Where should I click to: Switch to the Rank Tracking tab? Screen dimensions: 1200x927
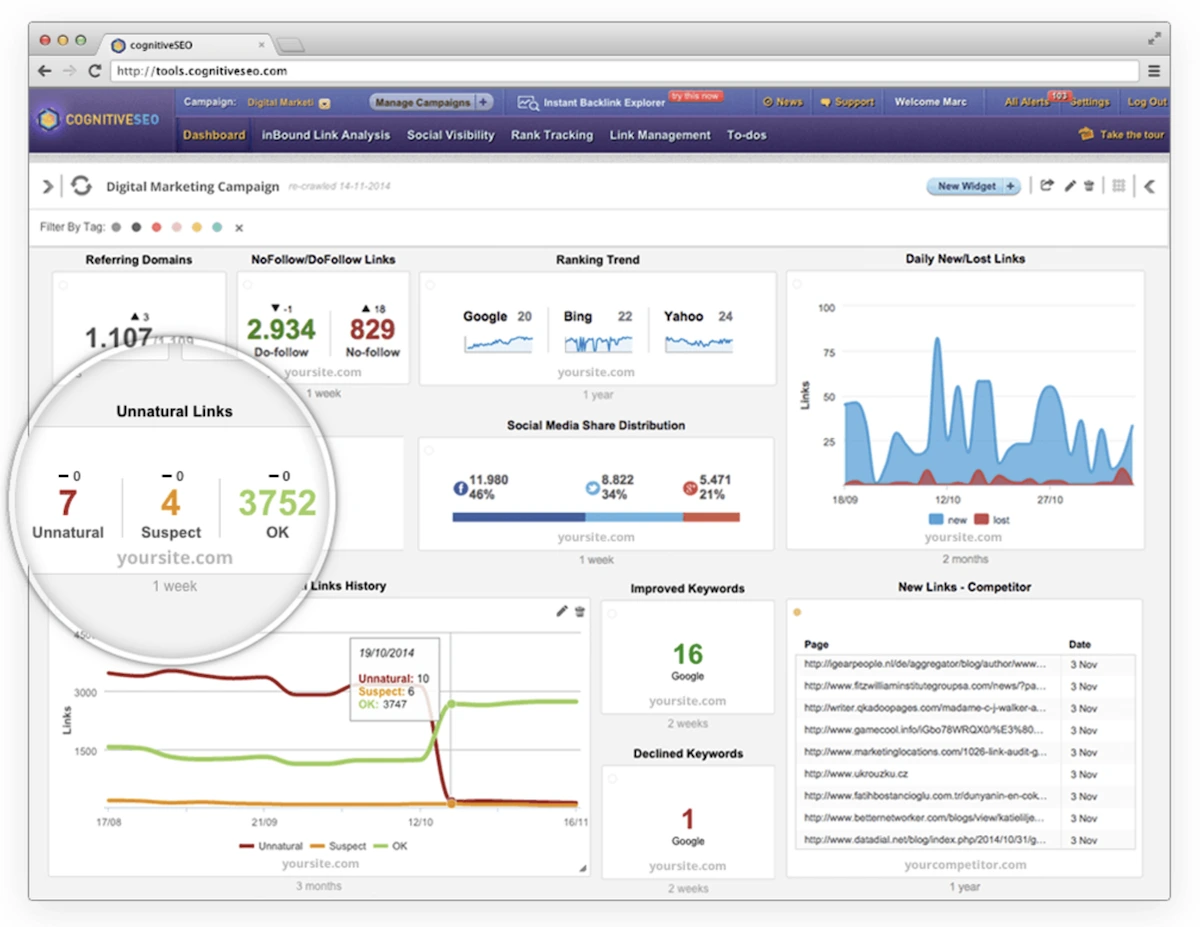tap(552, 134)
